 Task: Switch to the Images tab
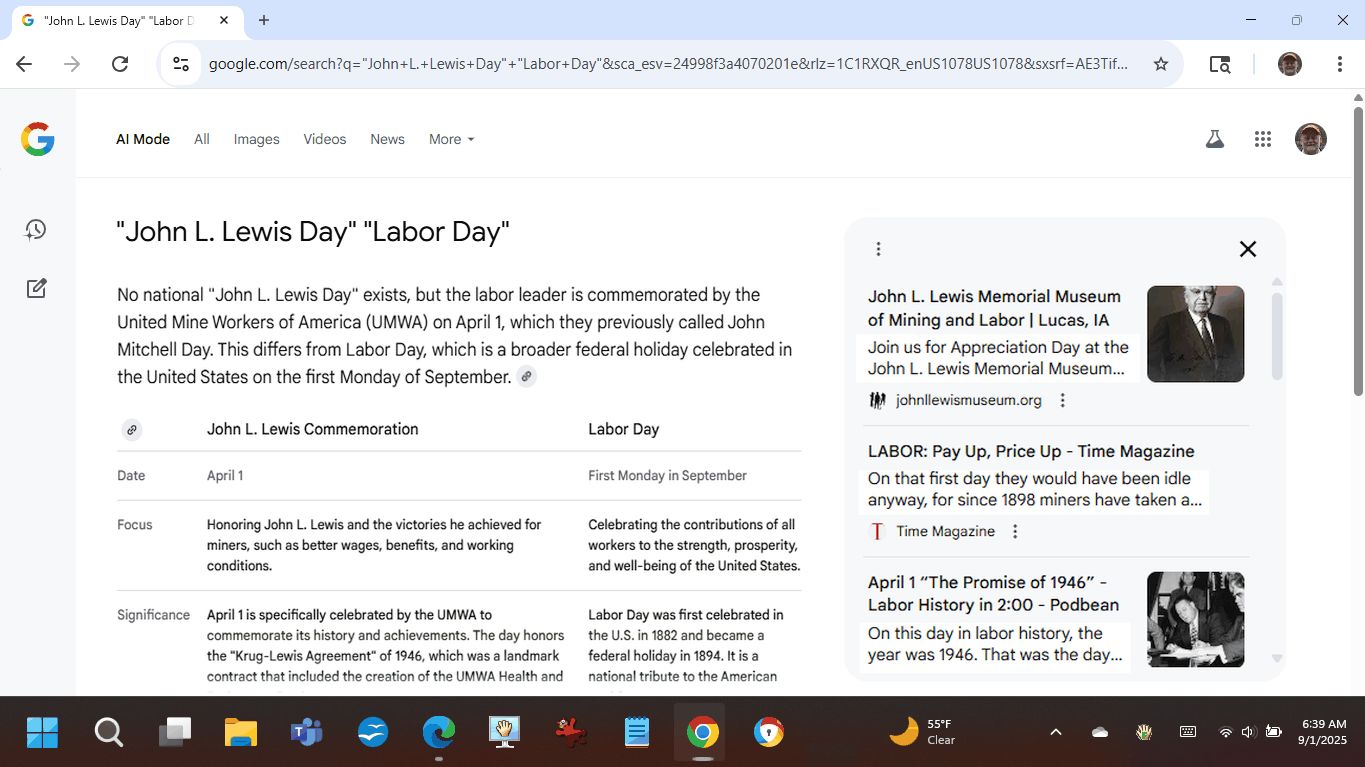256,140
